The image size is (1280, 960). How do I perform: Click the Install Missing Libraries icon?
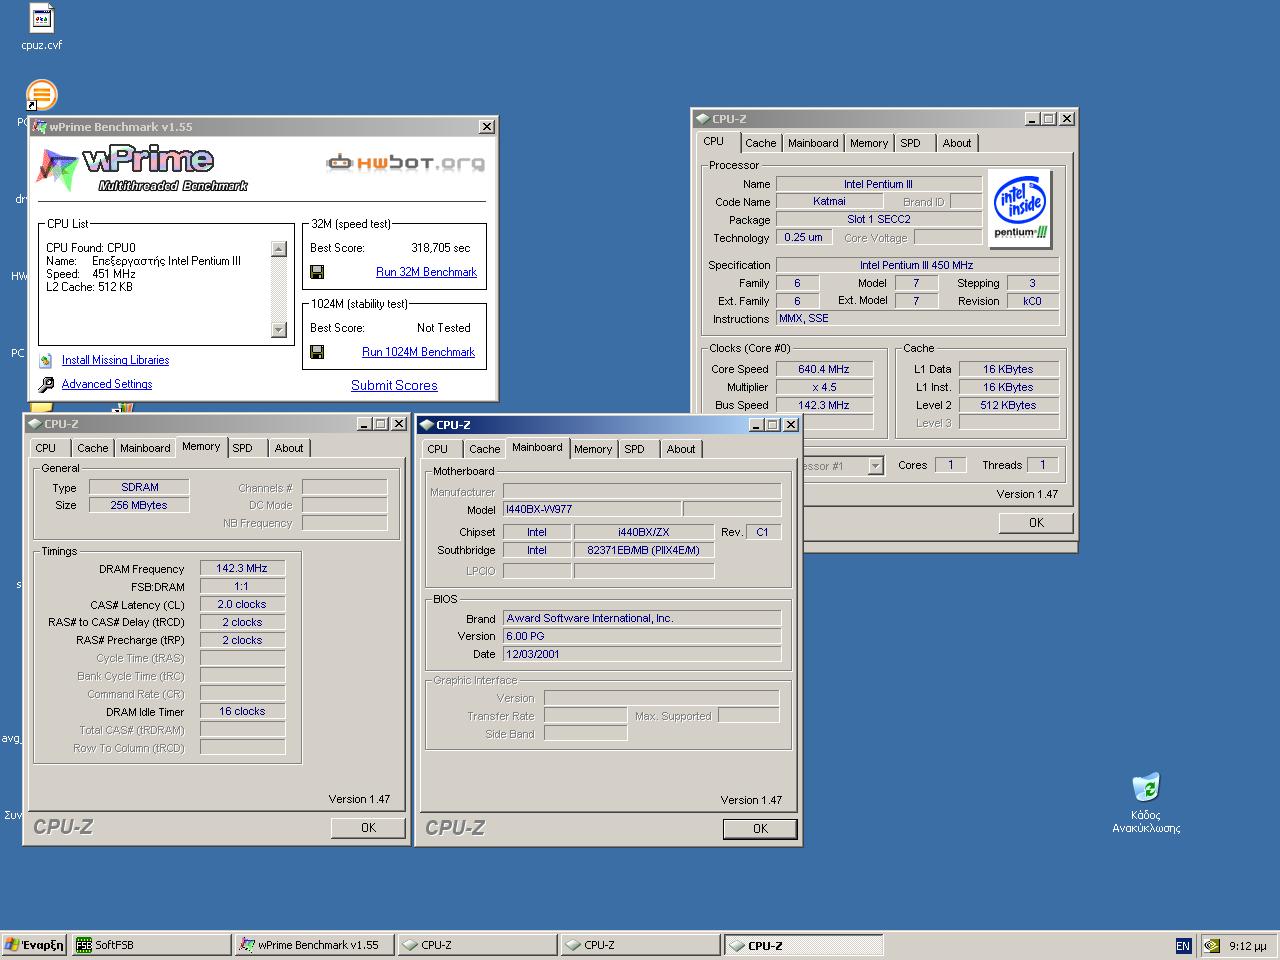(45, 361)
